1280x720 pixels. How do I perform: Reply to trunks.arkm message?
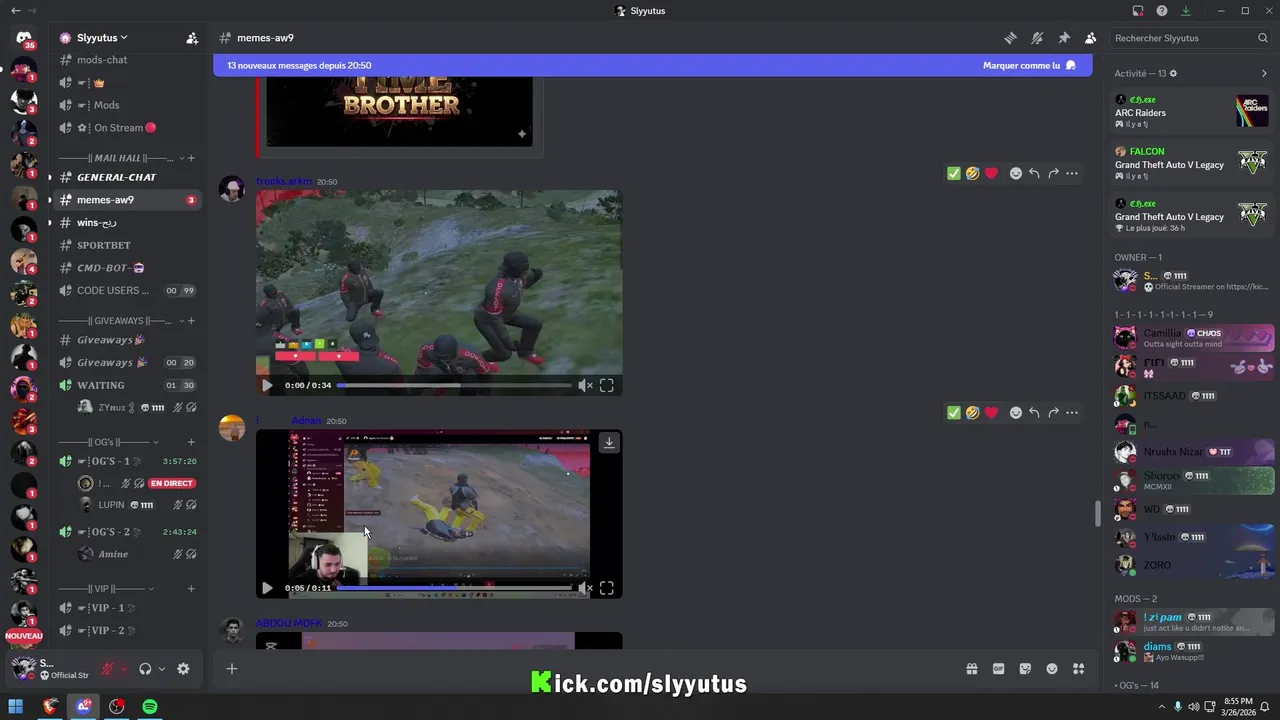pos(1034,173)
